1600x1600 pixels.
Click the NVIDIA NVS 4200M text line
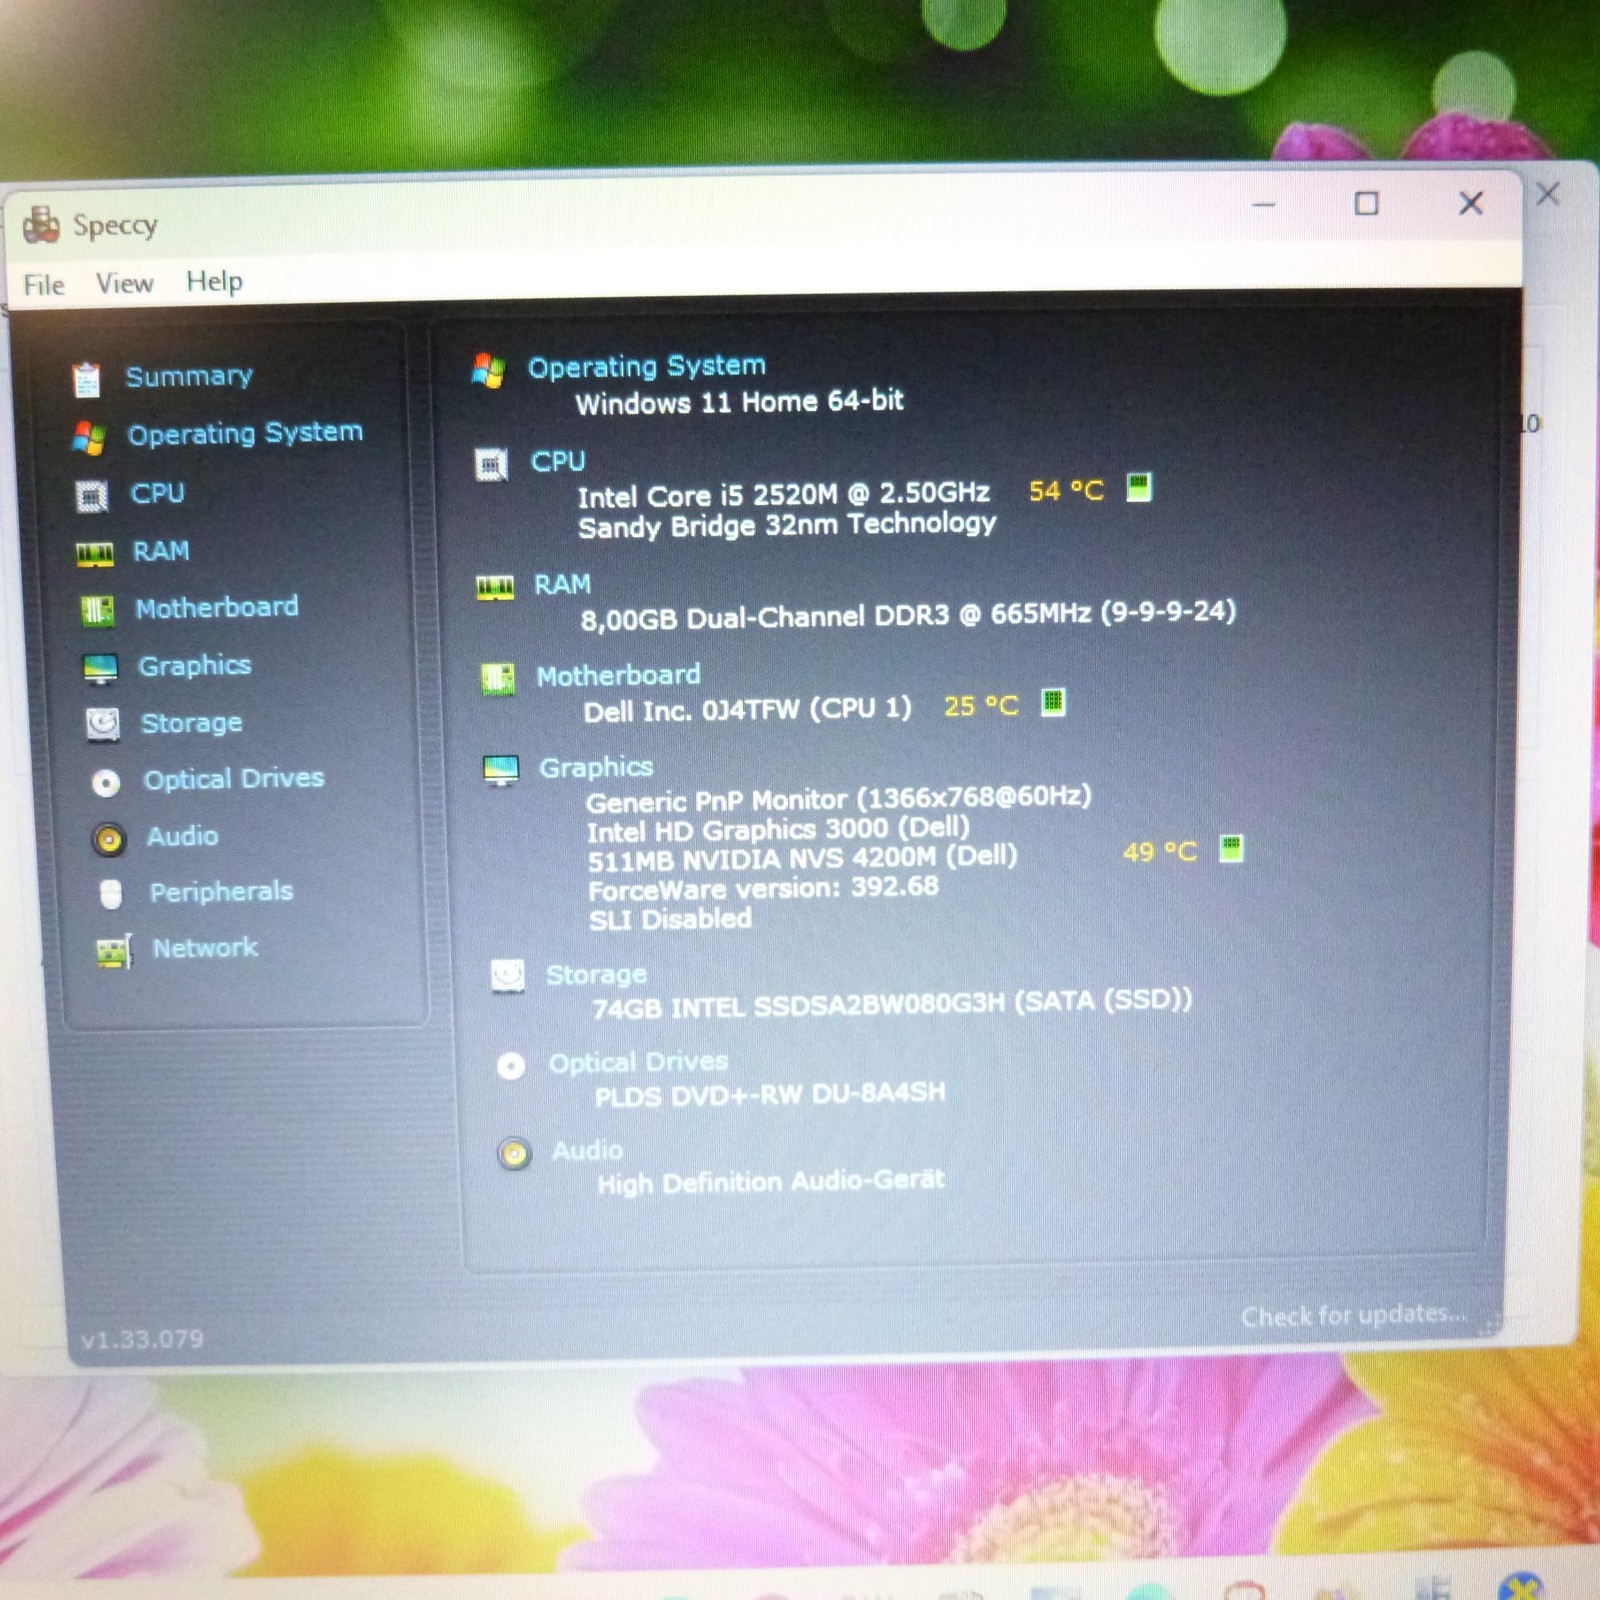(802, 858)
